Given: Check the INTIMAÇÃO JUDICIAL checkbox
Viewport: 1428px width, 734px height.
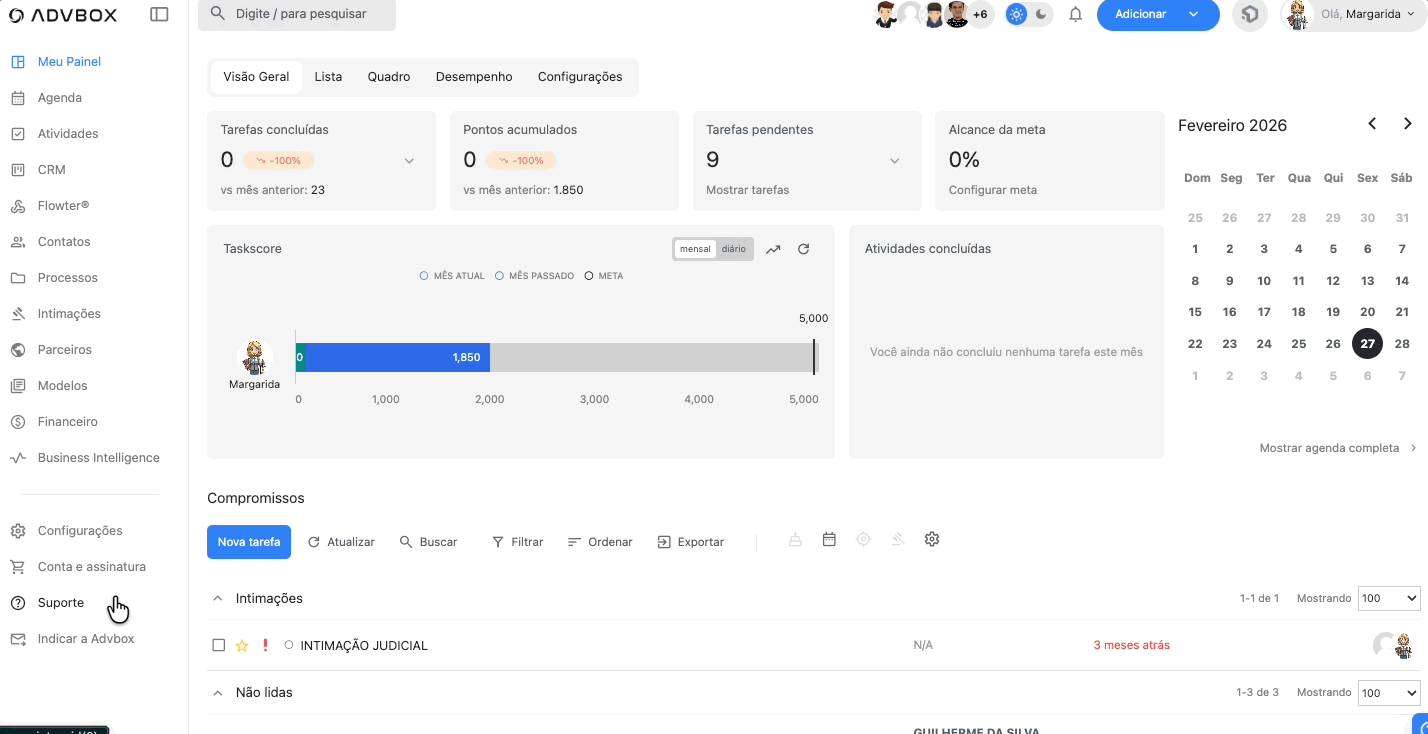Looking at the screenshot, I should click(219, 646).
